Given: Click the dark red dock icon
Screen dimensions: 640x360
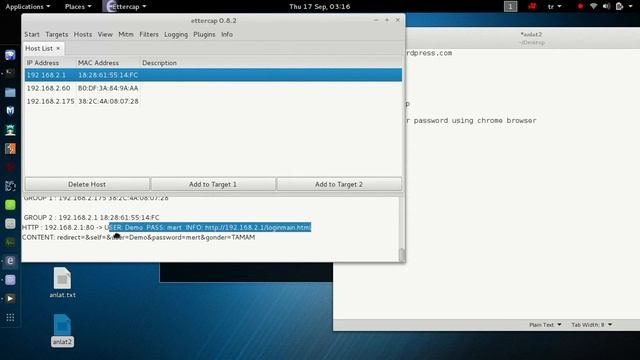Looking at the screenshot, I should click(x=10, y=167).
